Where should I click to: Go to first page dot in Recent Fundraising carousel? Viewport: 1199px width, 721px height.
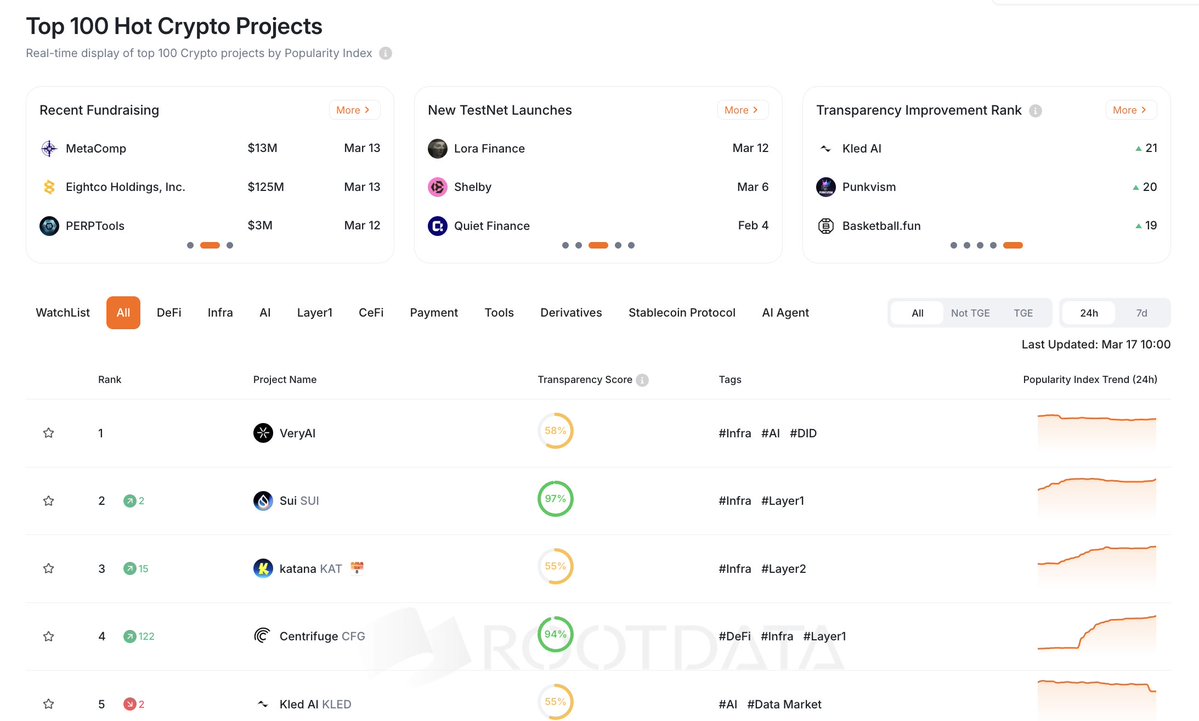pyautogui.click(x=190, y=245)
